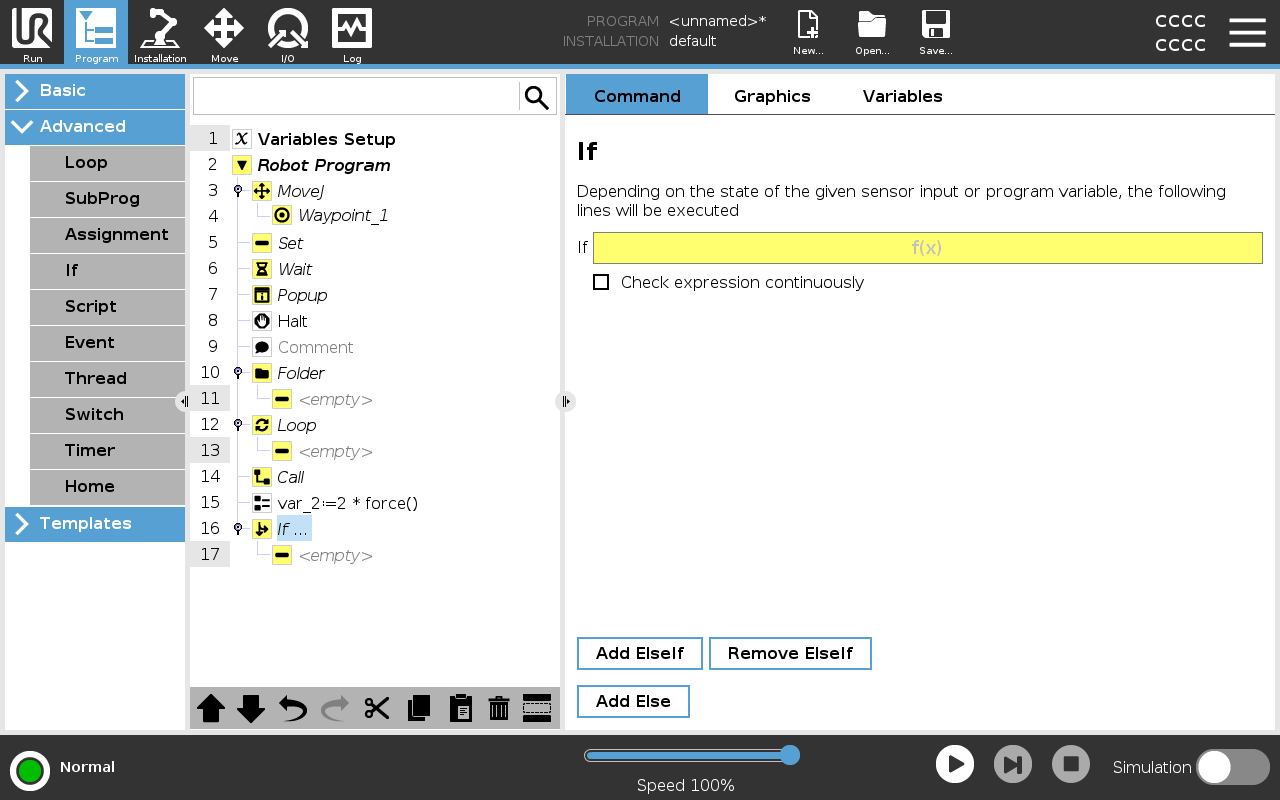Move node up with up arrow icon

click(211, 708)
